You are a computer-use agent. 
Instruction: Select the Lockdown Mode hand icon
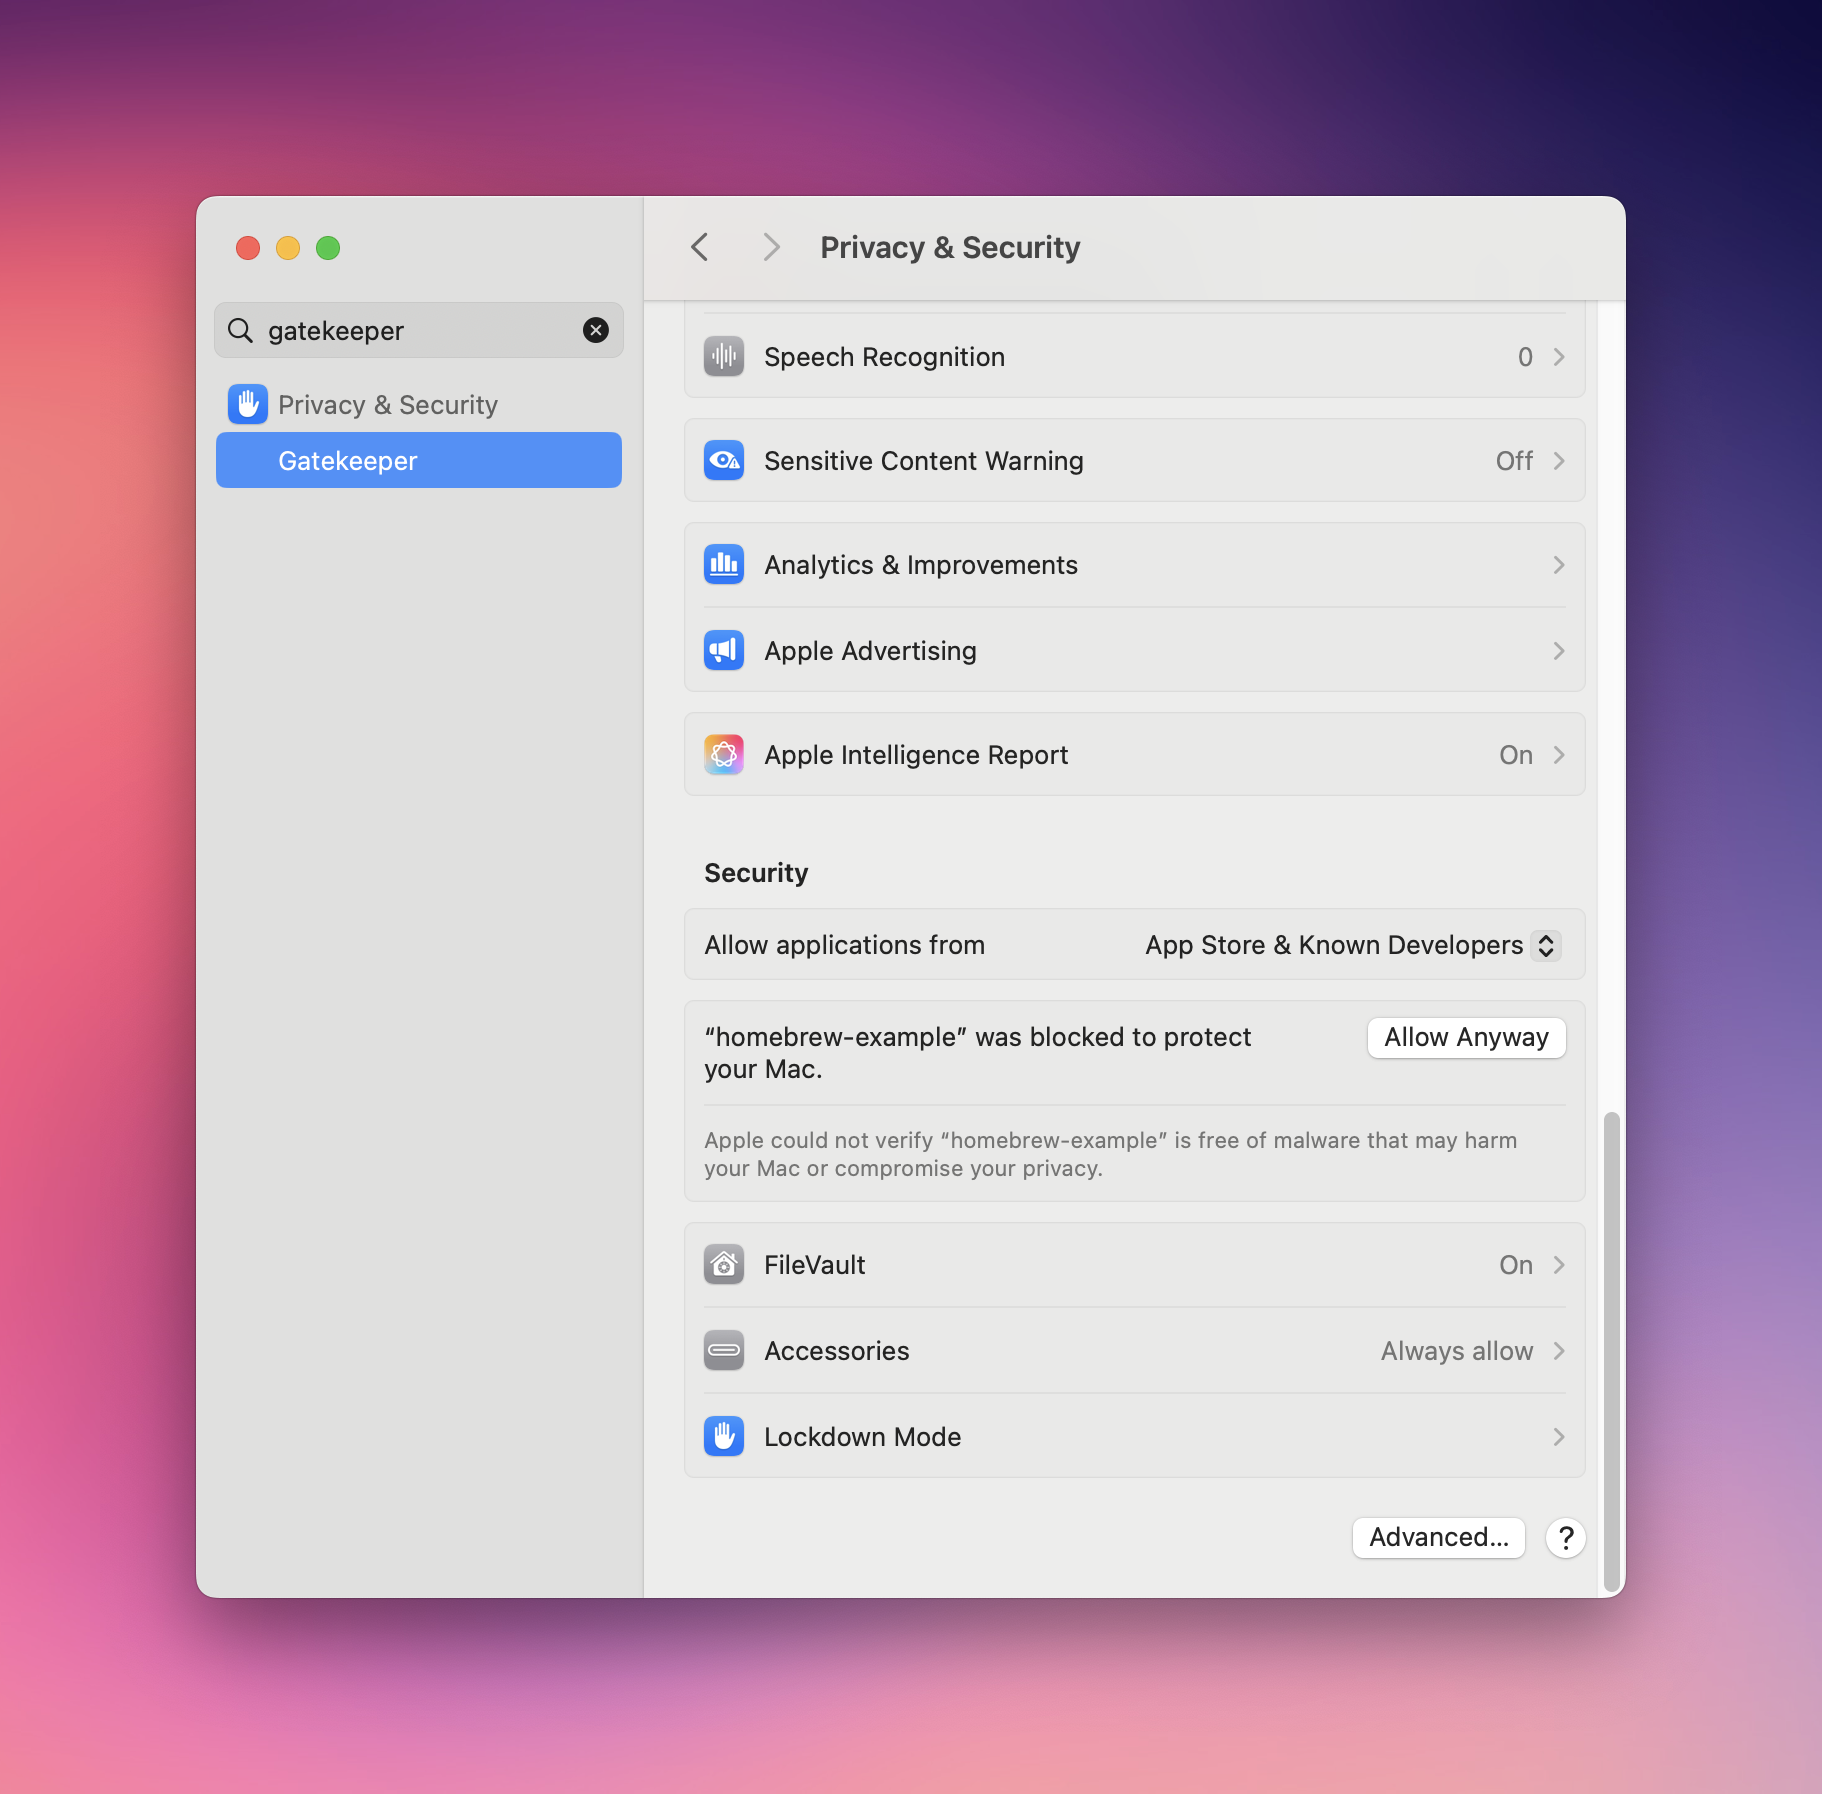724,1436
